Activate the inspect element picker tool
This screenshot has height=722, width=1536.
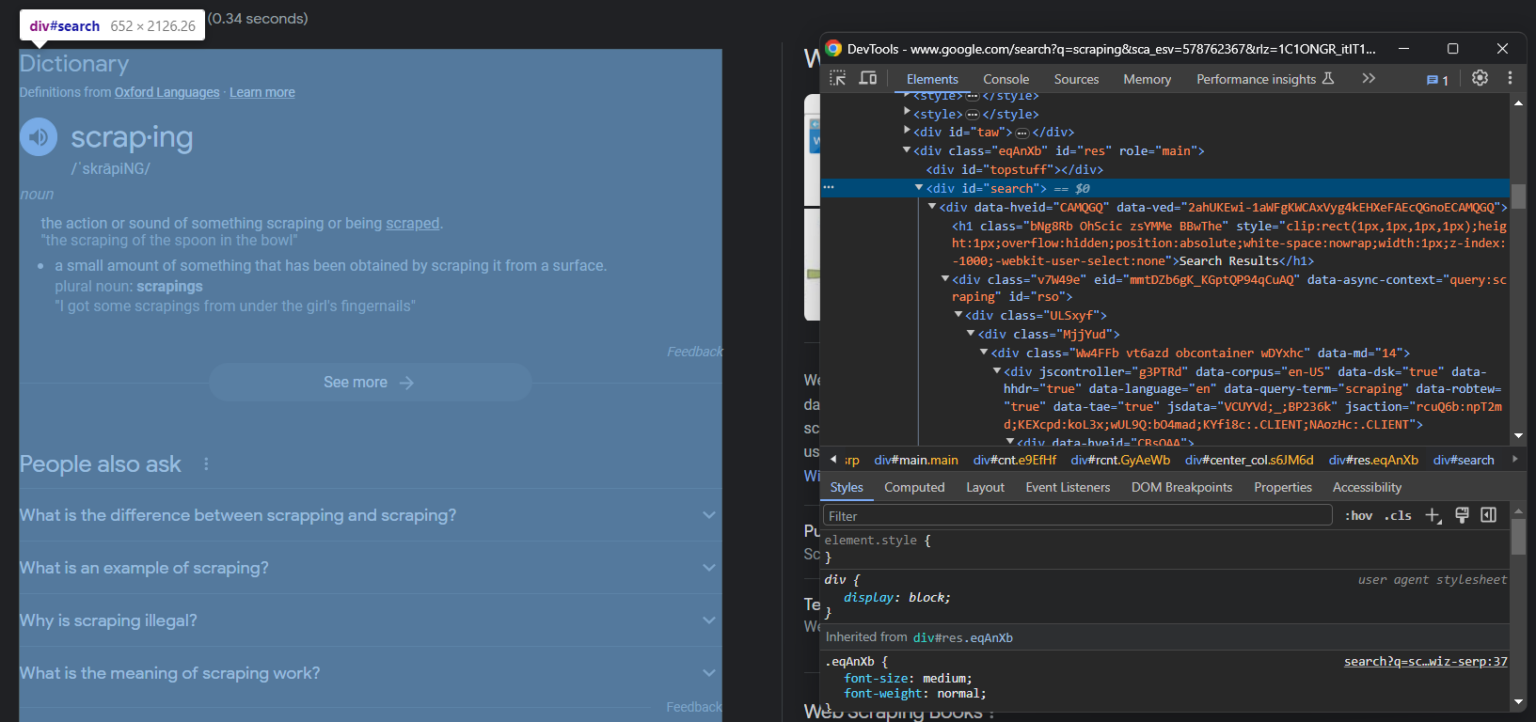(x=838, y=79)
